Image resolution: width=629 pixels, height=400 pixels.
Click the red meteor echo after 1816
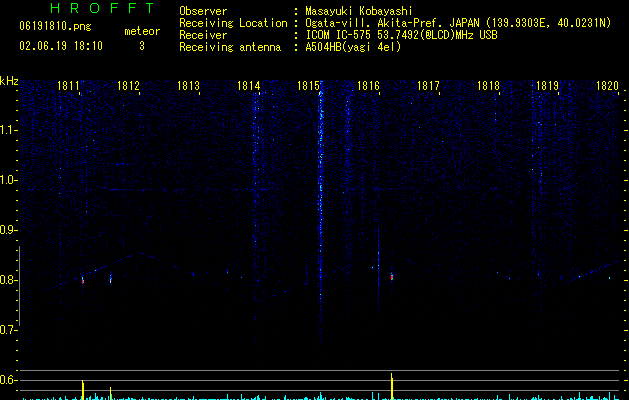[x=392, y=277]
